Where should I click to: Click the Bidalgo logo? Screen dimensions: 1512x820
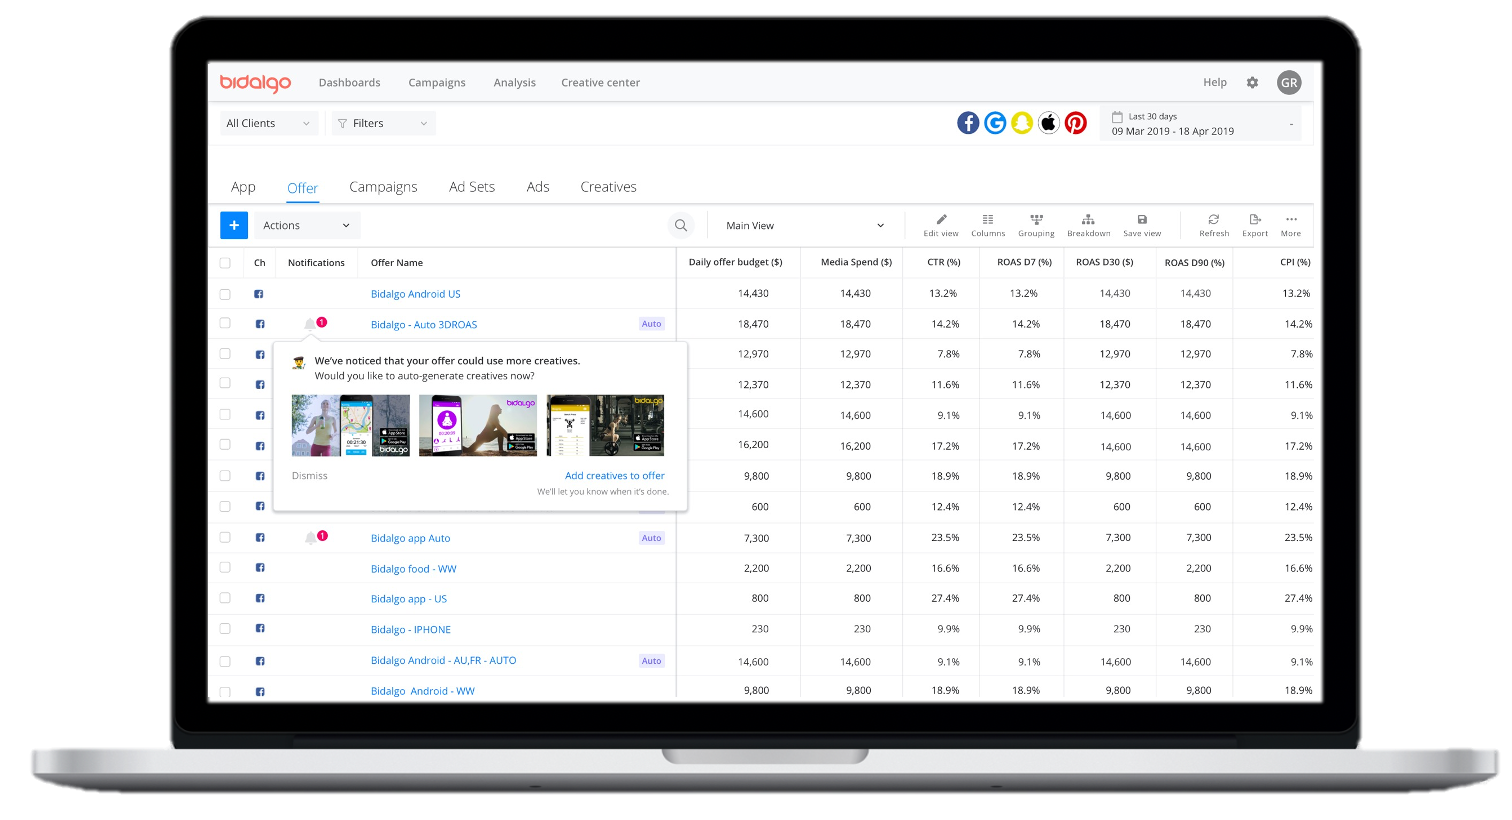point(255,83)
